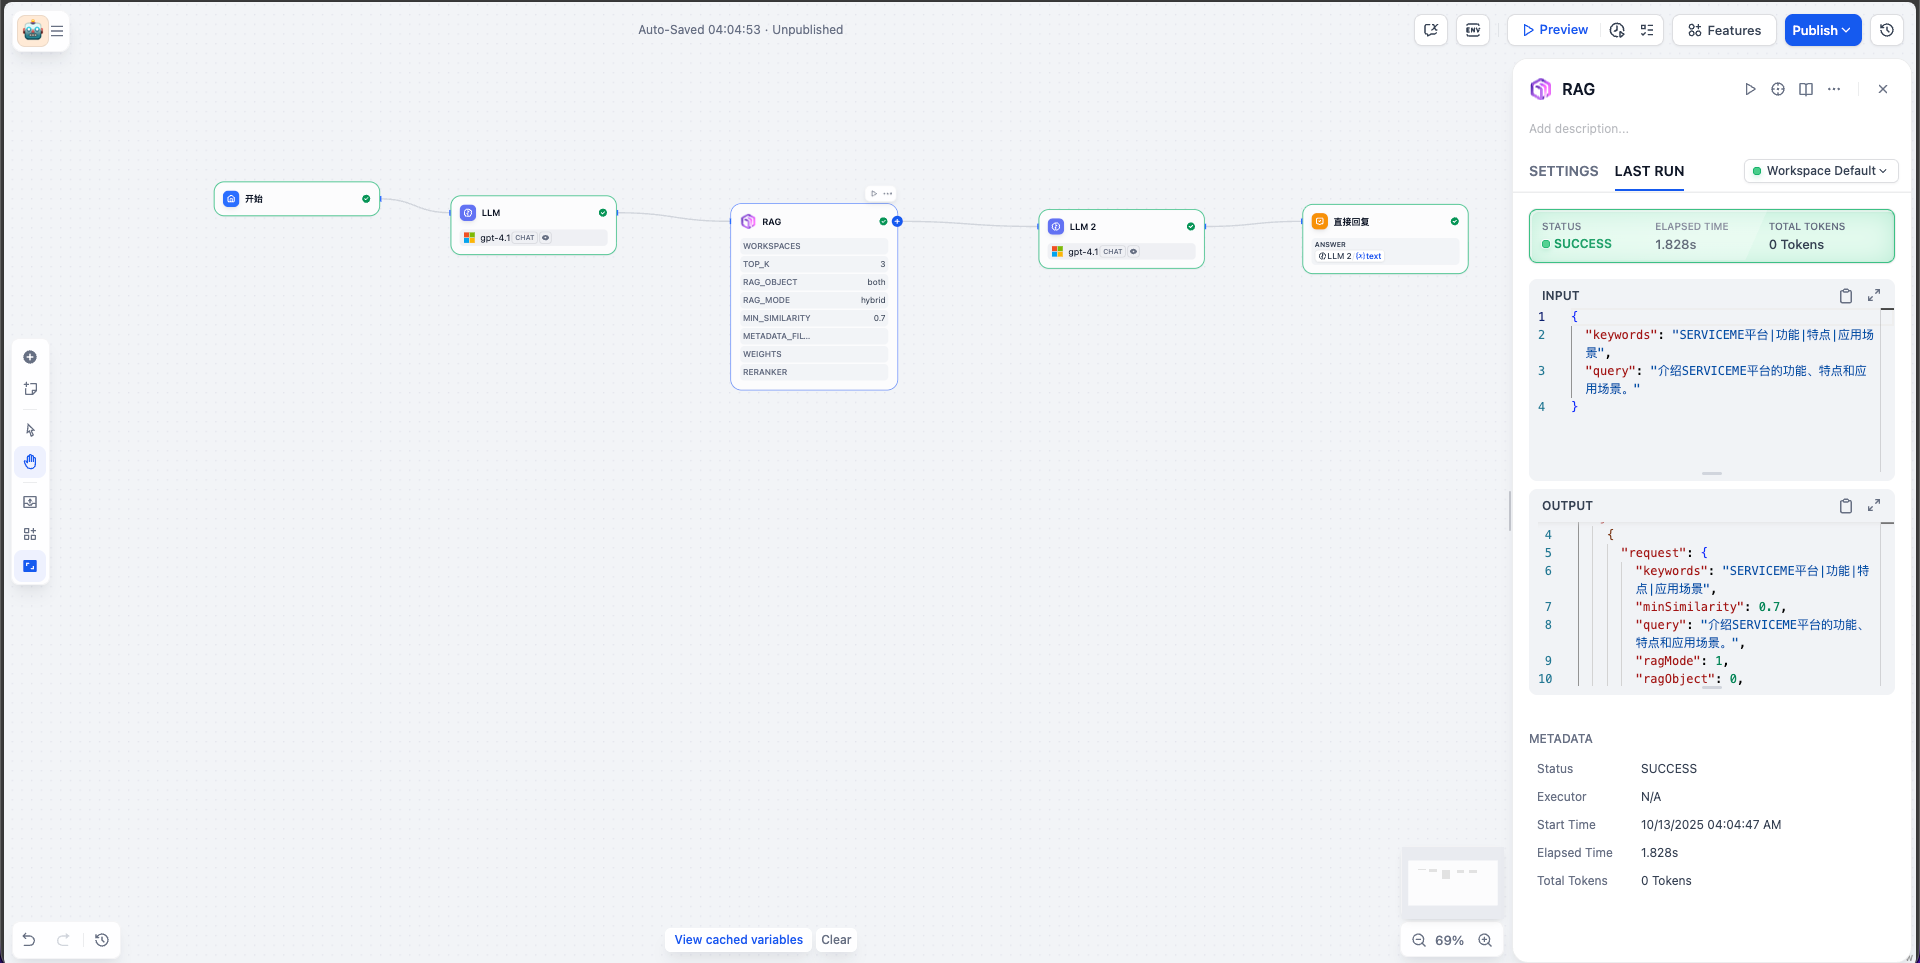
Task: Click the add node plus icon
Action: point(30,357)
